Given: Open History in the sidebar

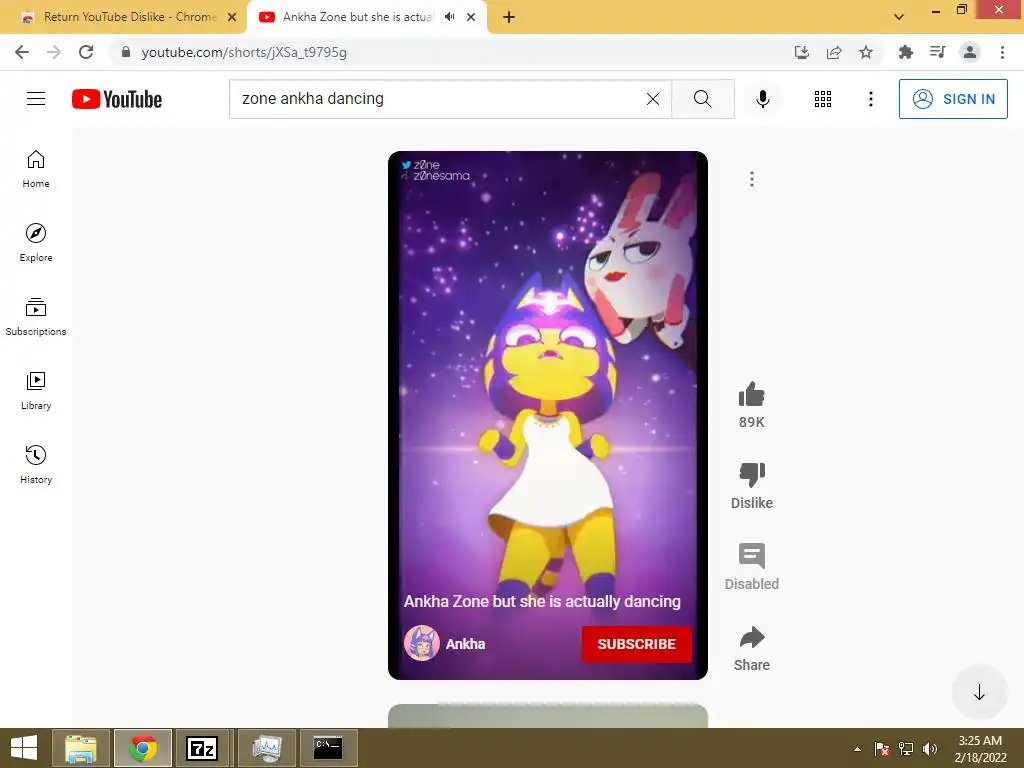Looking at the screenshot, I should tap(36, 464).
